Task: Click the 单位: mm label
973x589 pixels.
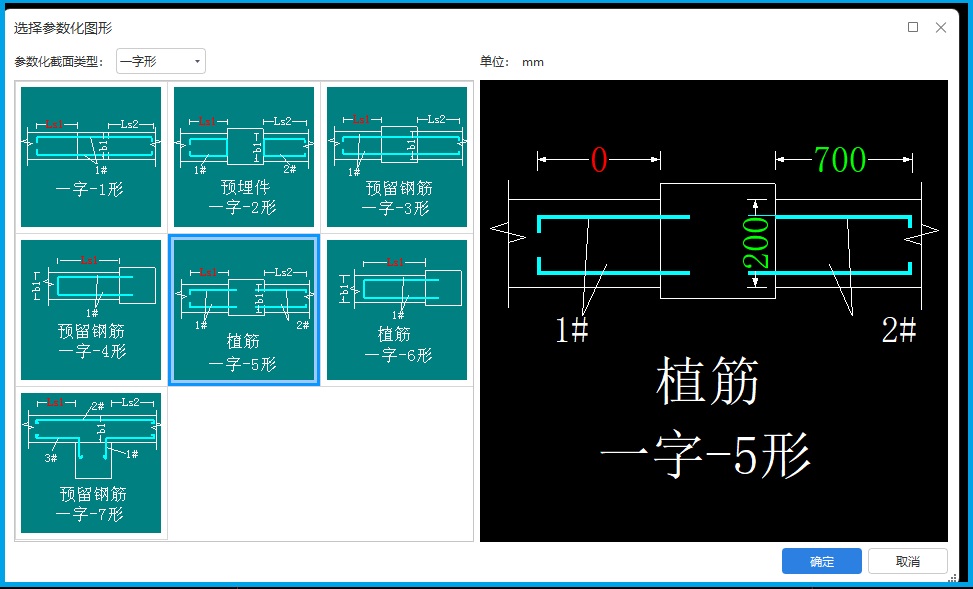Action: click(x=512, y=61)
